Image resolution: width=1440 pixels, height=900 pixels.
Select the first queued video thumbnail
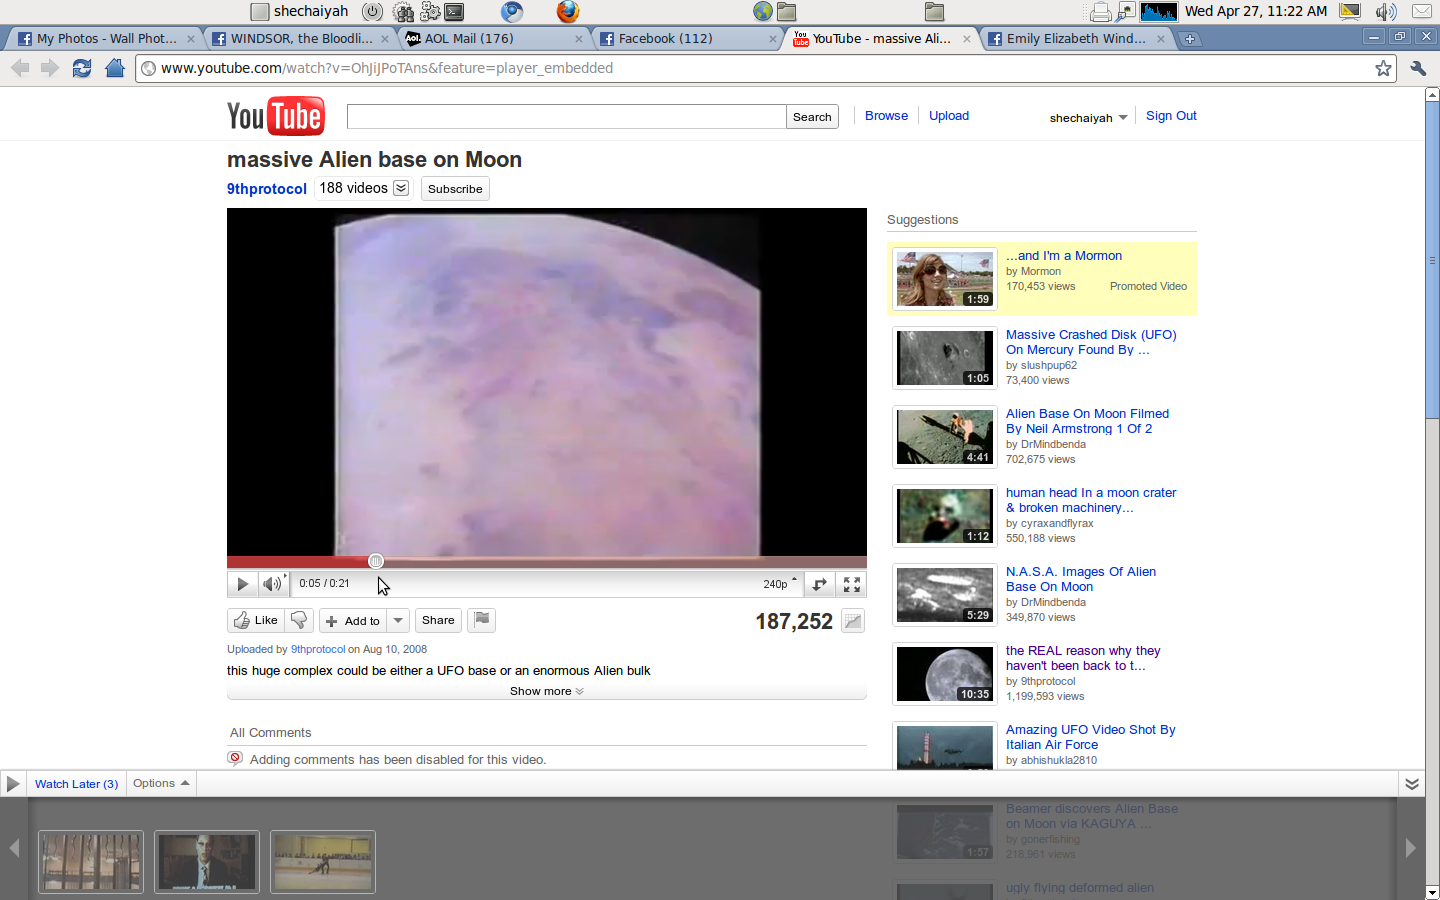91,862
